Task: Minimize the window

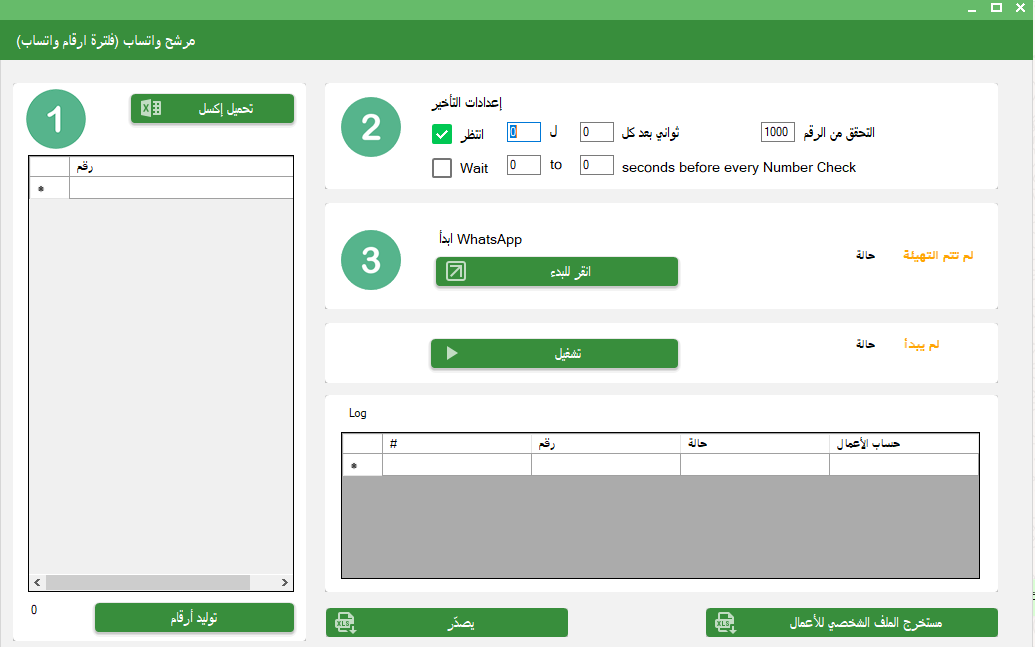Action: [972, 9]
